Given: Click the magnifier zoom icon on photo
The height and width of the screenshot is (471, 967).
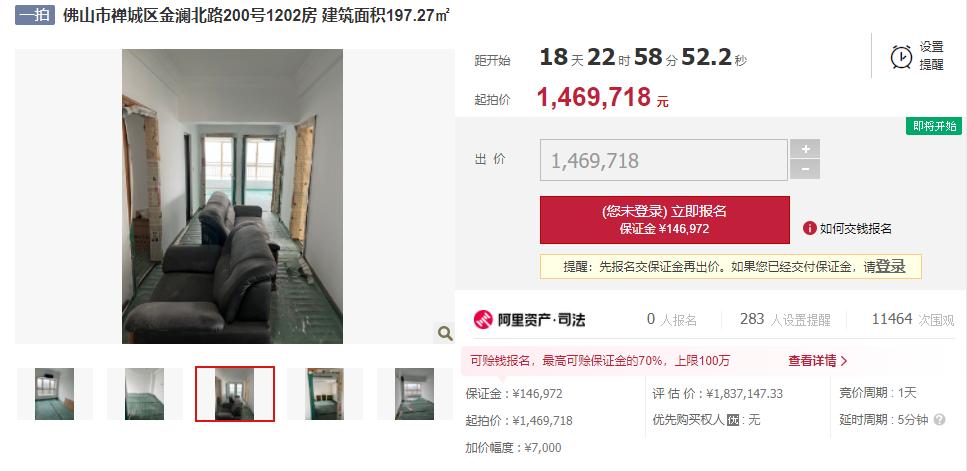Looking at the screenshot, I should (x=444, y=334).
